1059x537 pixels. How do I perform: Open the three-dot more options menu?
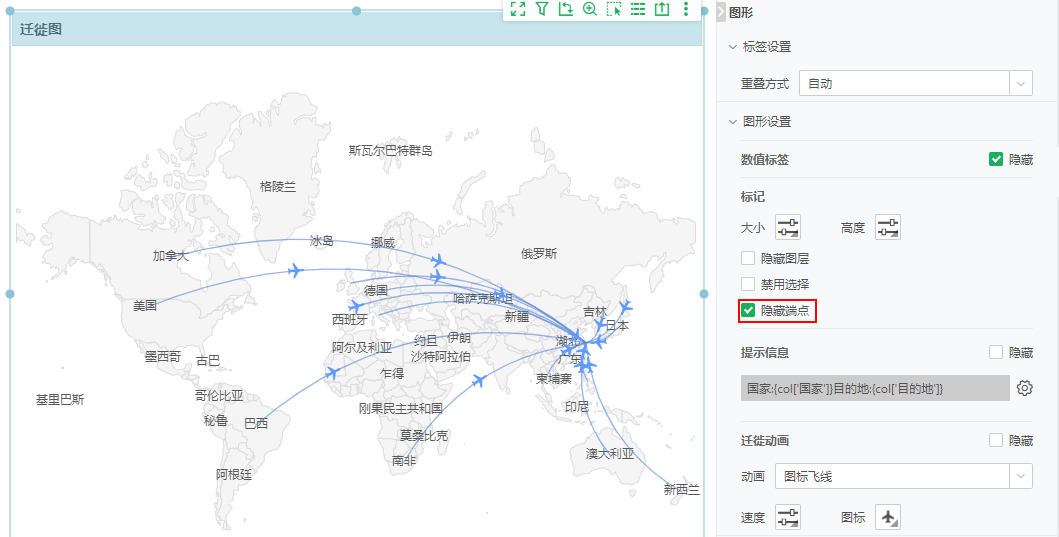tap(685, 9)
